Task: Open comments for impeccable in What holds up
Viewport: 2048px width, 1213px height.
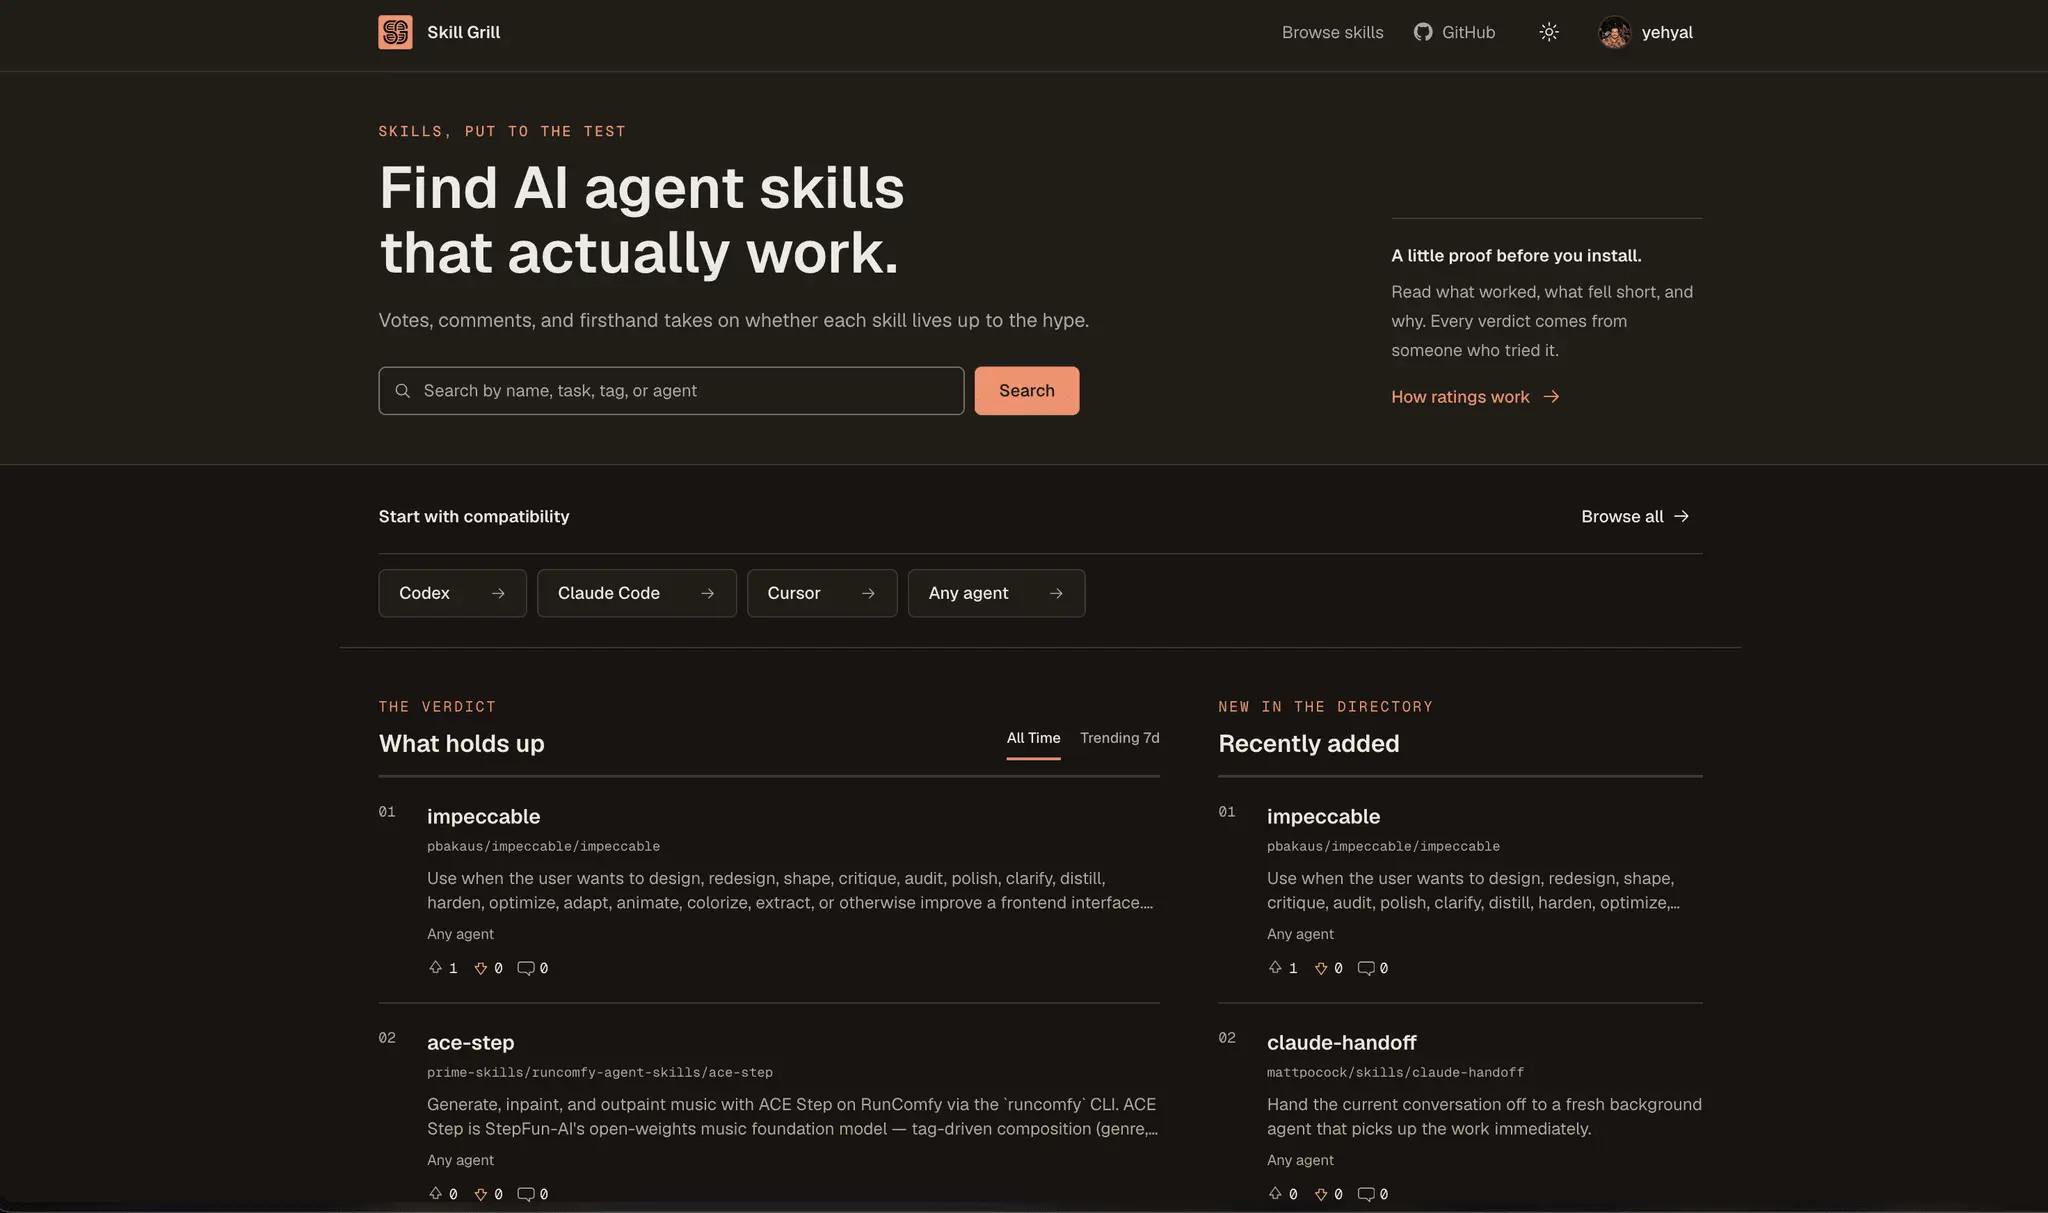Action: 532,968
